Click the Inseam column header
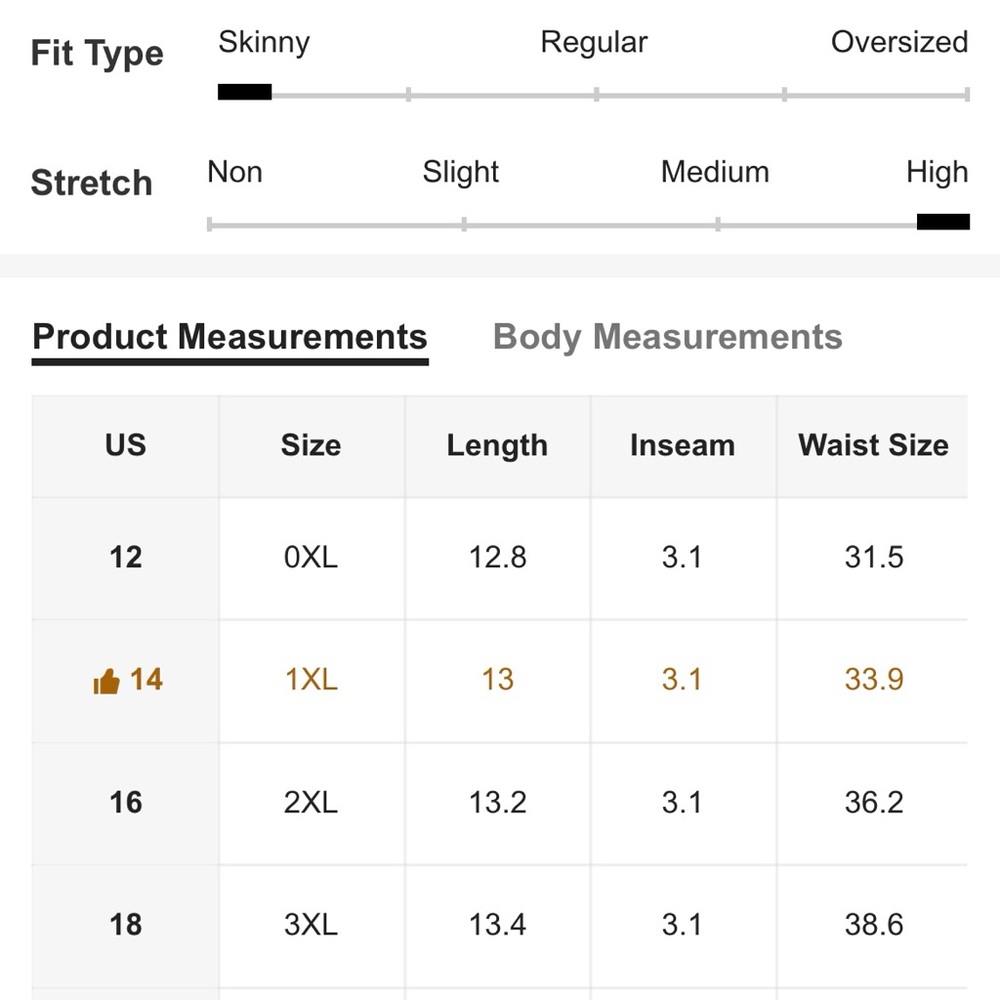 (x=682, y=445)
